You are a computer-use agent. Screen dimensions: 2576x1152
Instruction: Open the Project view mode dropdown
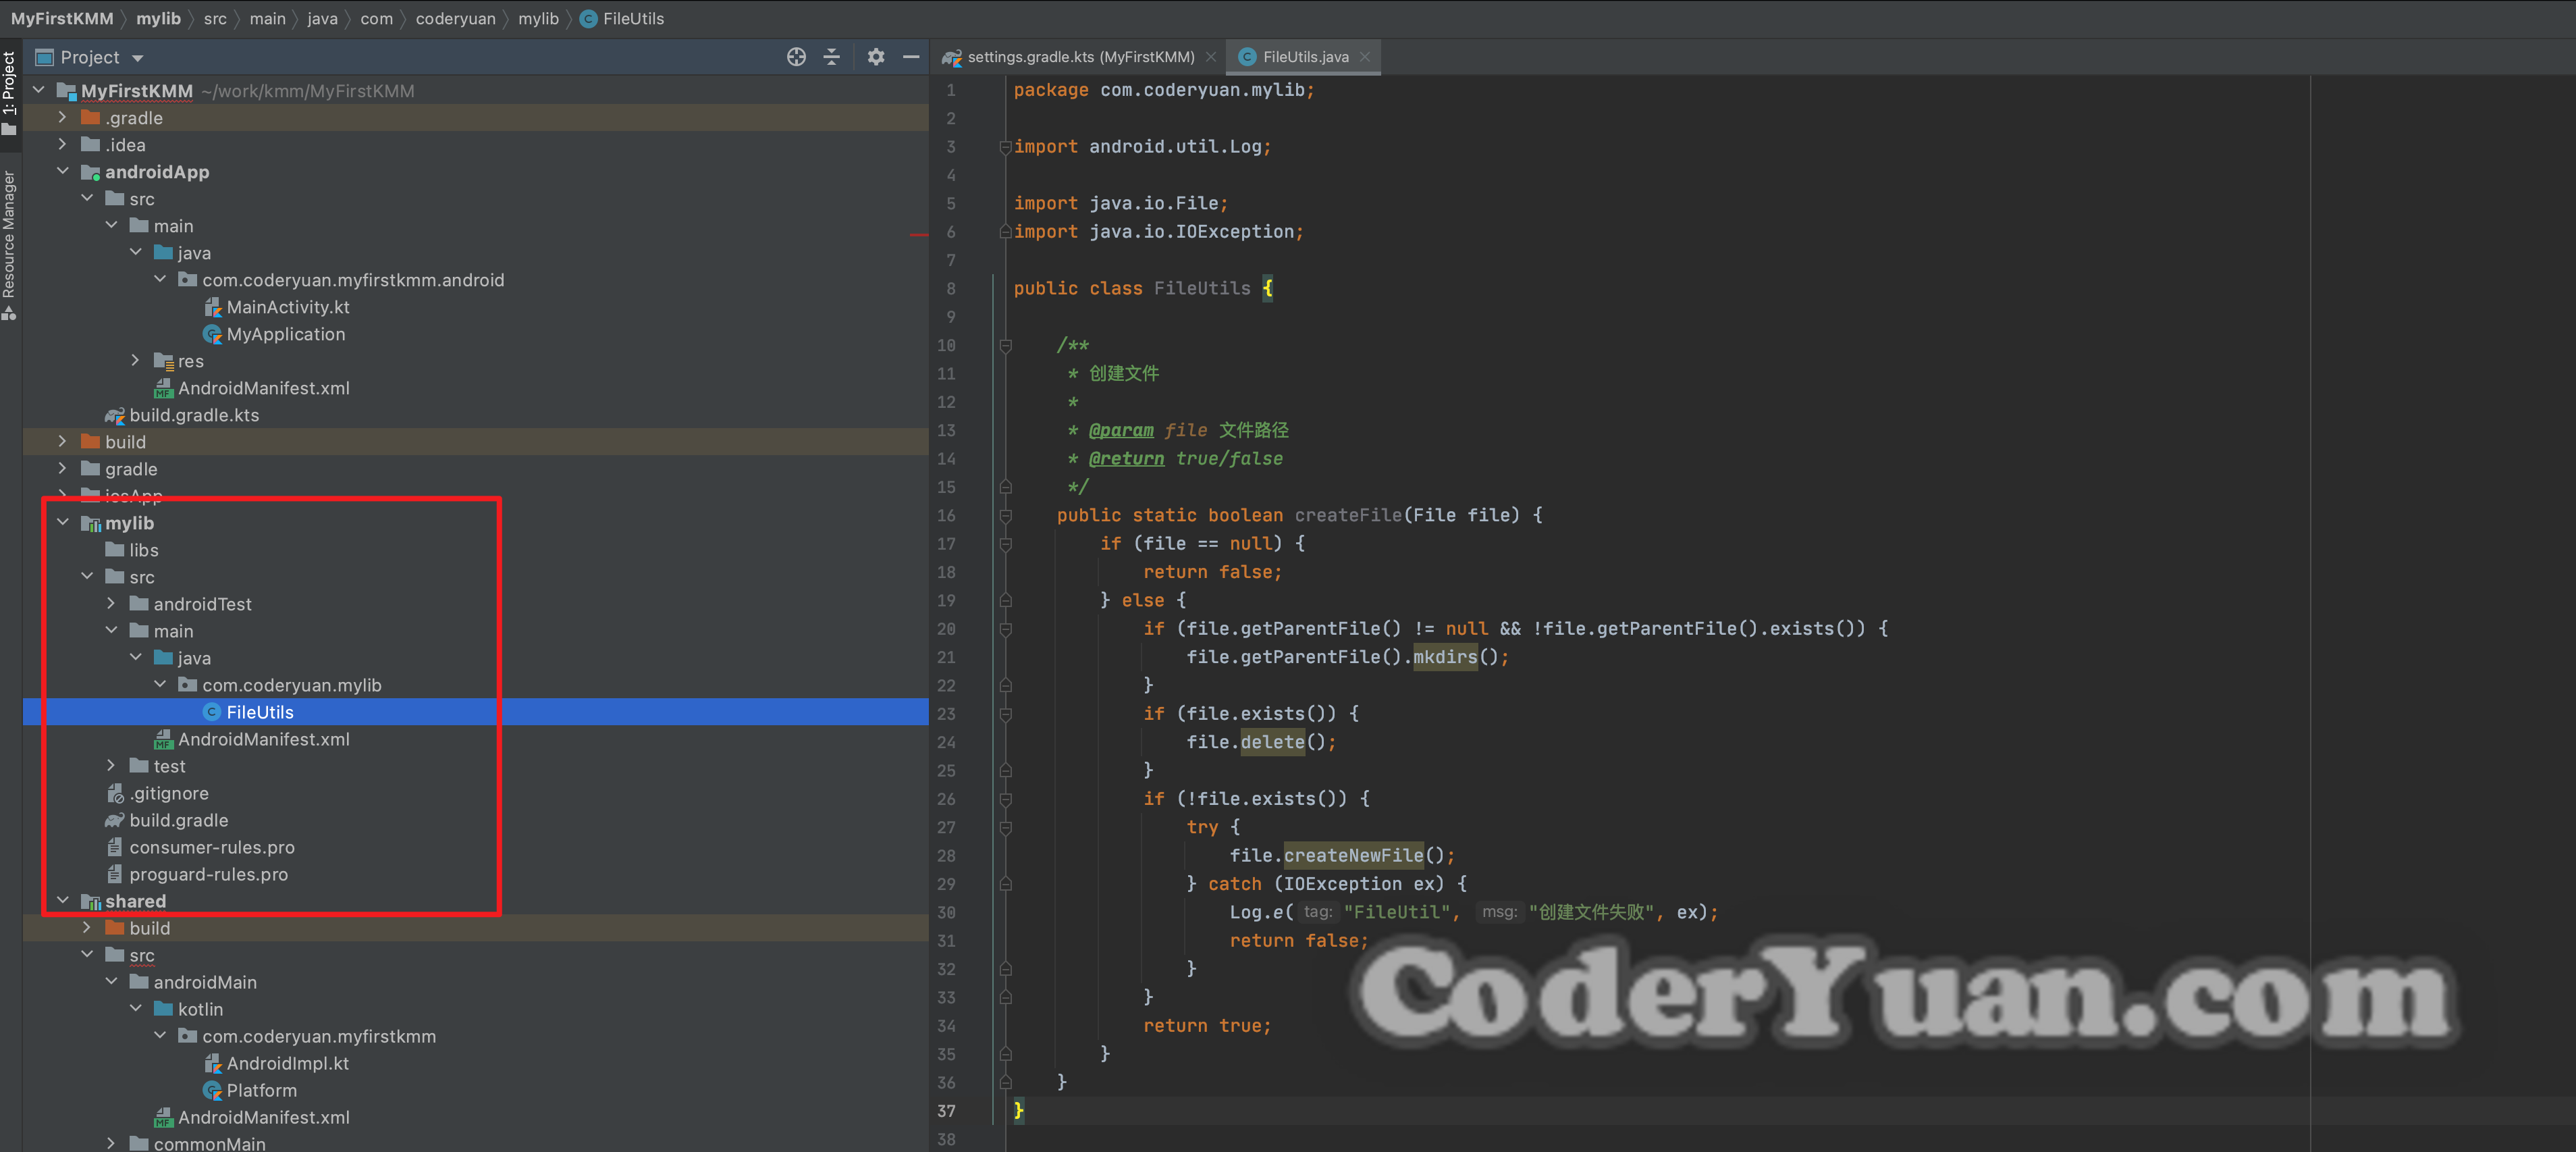click(138, 58)
